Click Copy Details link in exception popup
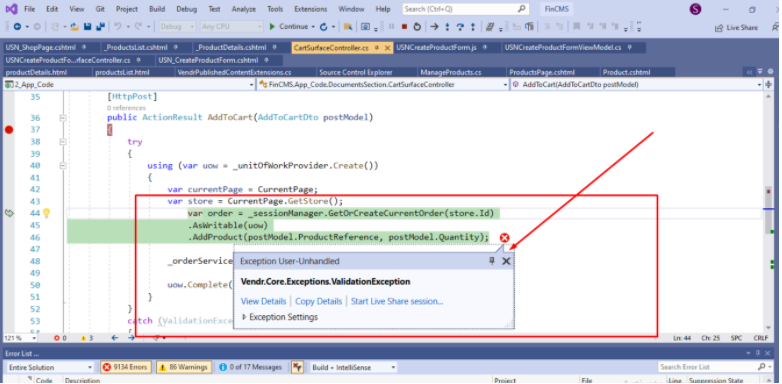Image resolution: width=782 pixels, height=384 pixels. point(318,301)
